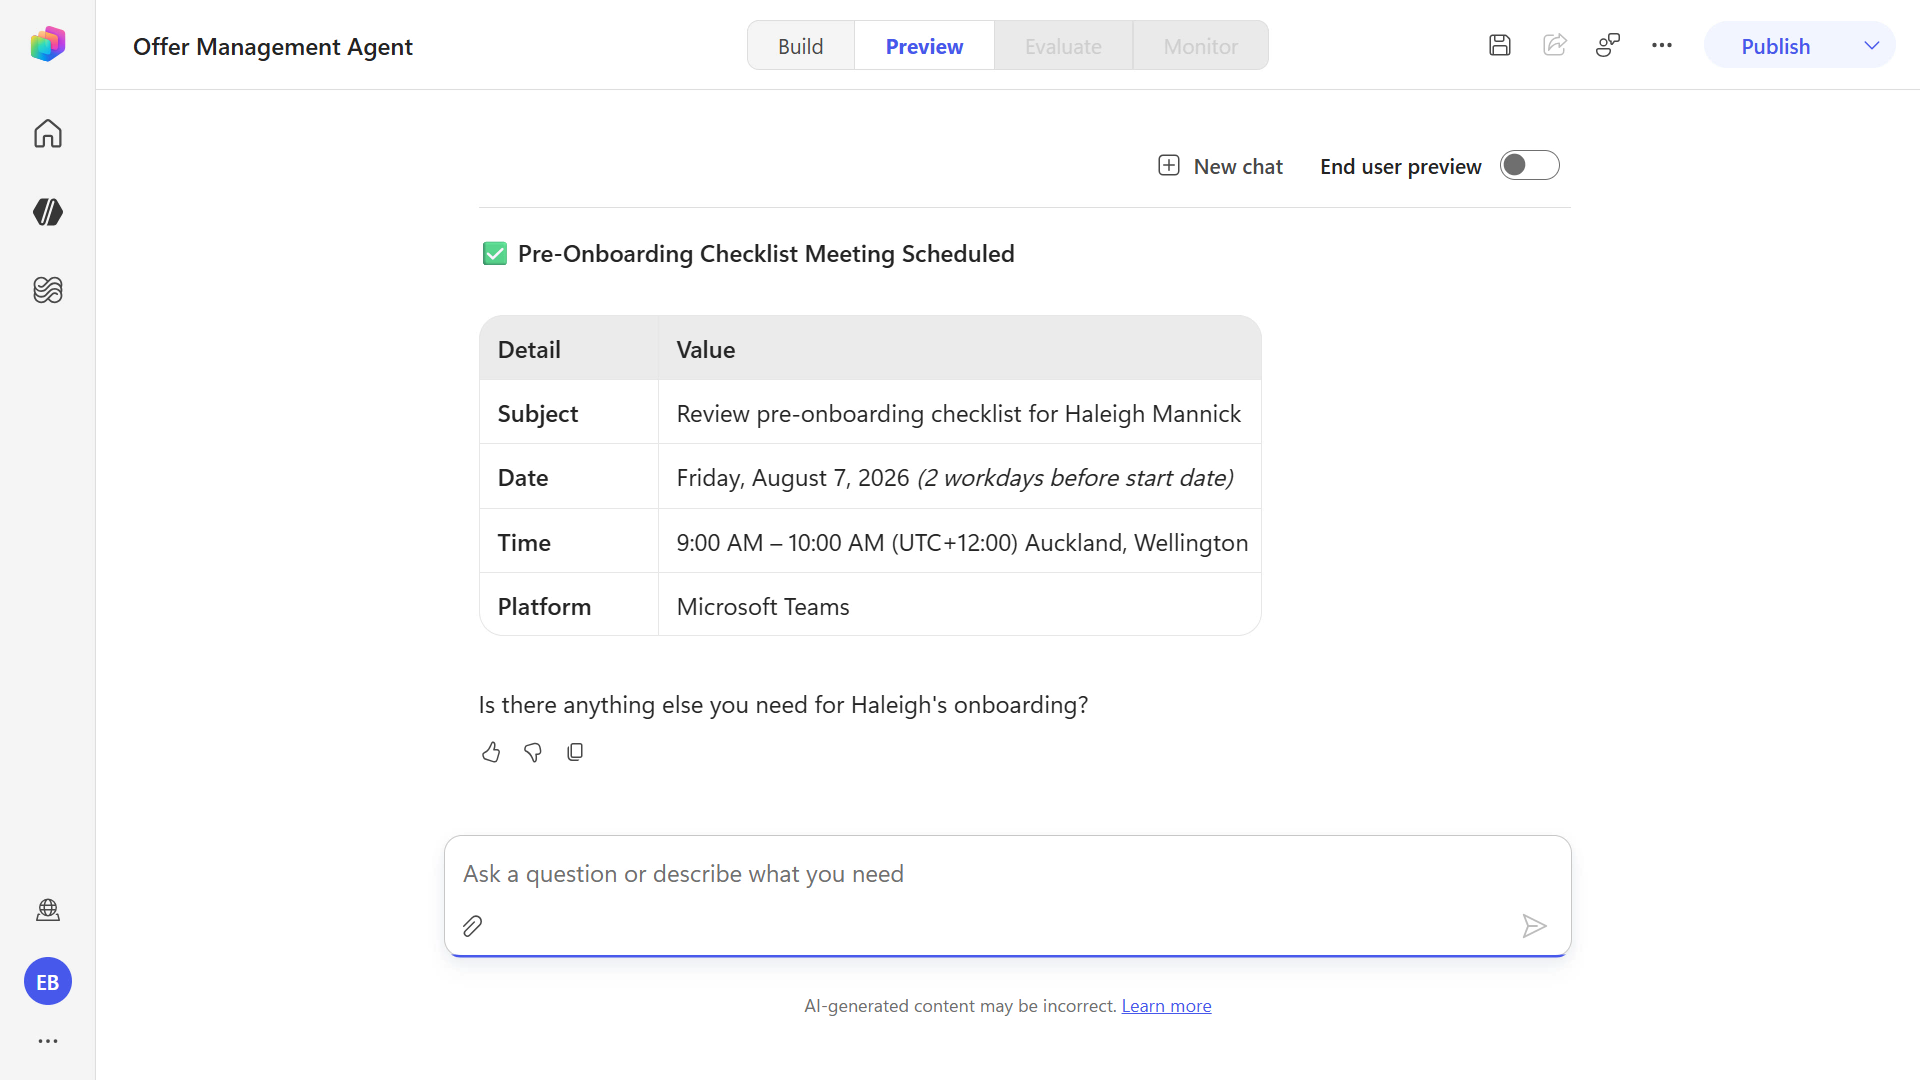Click the Copilot Studio logo
The image size is (1920, 1080).
pos(48,45)
